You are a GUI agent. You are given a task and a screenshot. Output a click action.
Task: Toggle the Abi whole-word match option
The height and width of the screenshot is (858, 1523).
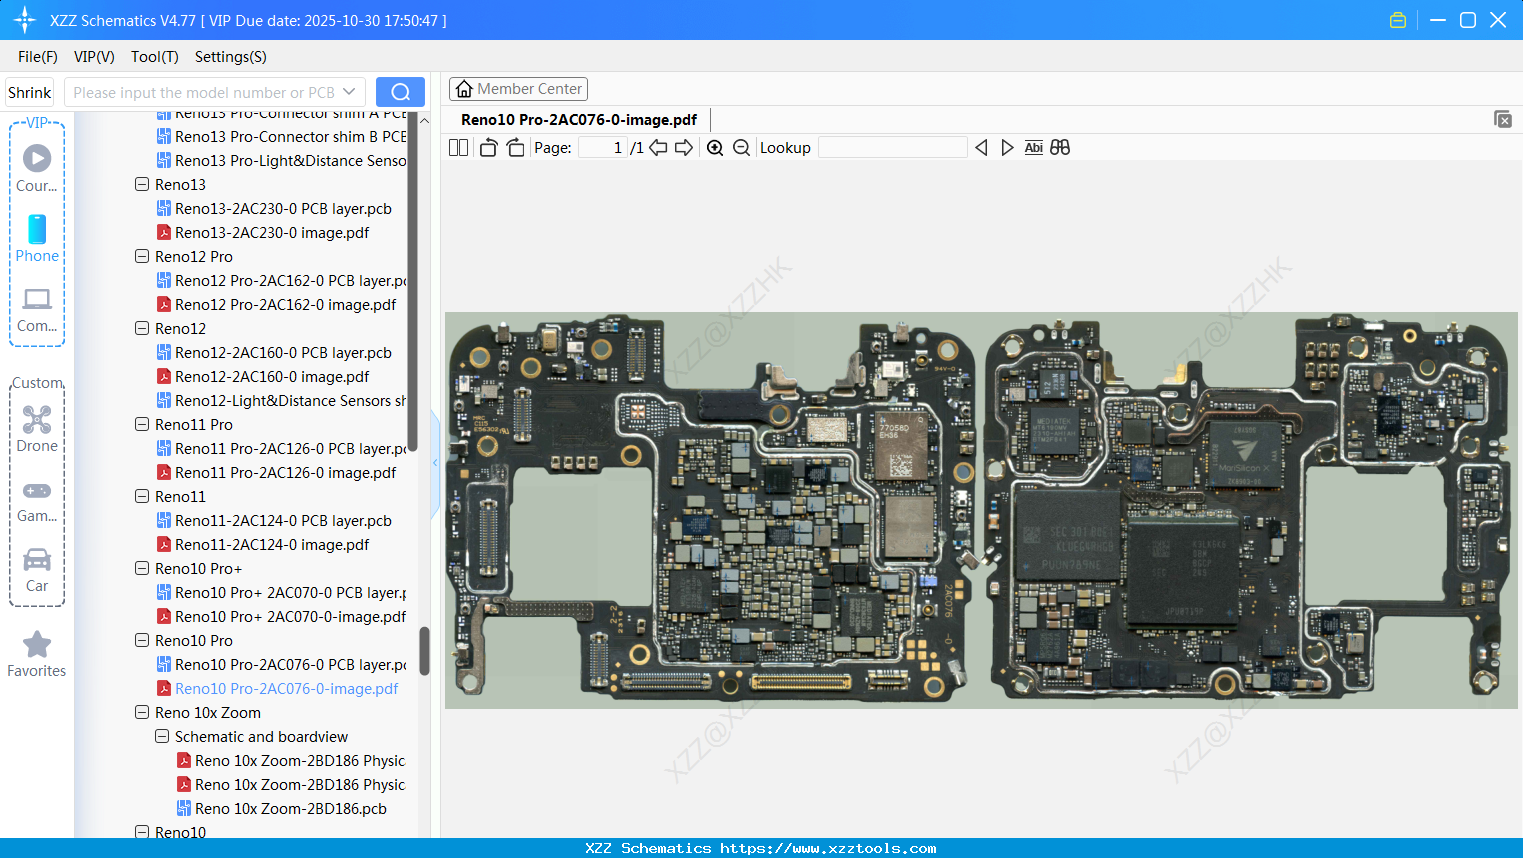pyautogui.click(x=1033, y=148)
